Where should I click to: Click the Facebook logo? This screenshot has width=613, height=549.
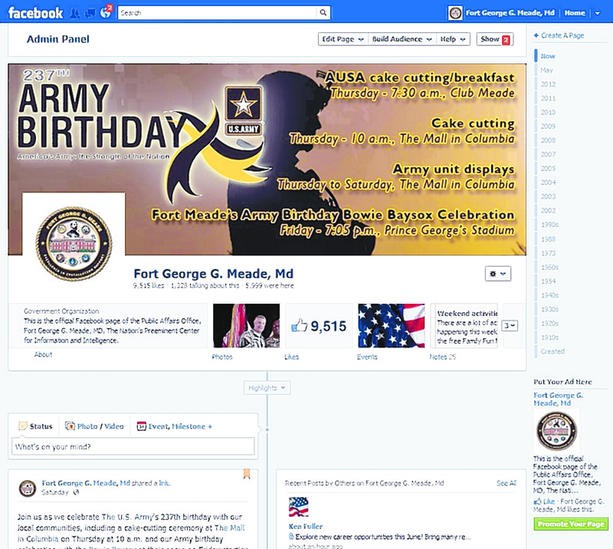[x=35, y=13]
